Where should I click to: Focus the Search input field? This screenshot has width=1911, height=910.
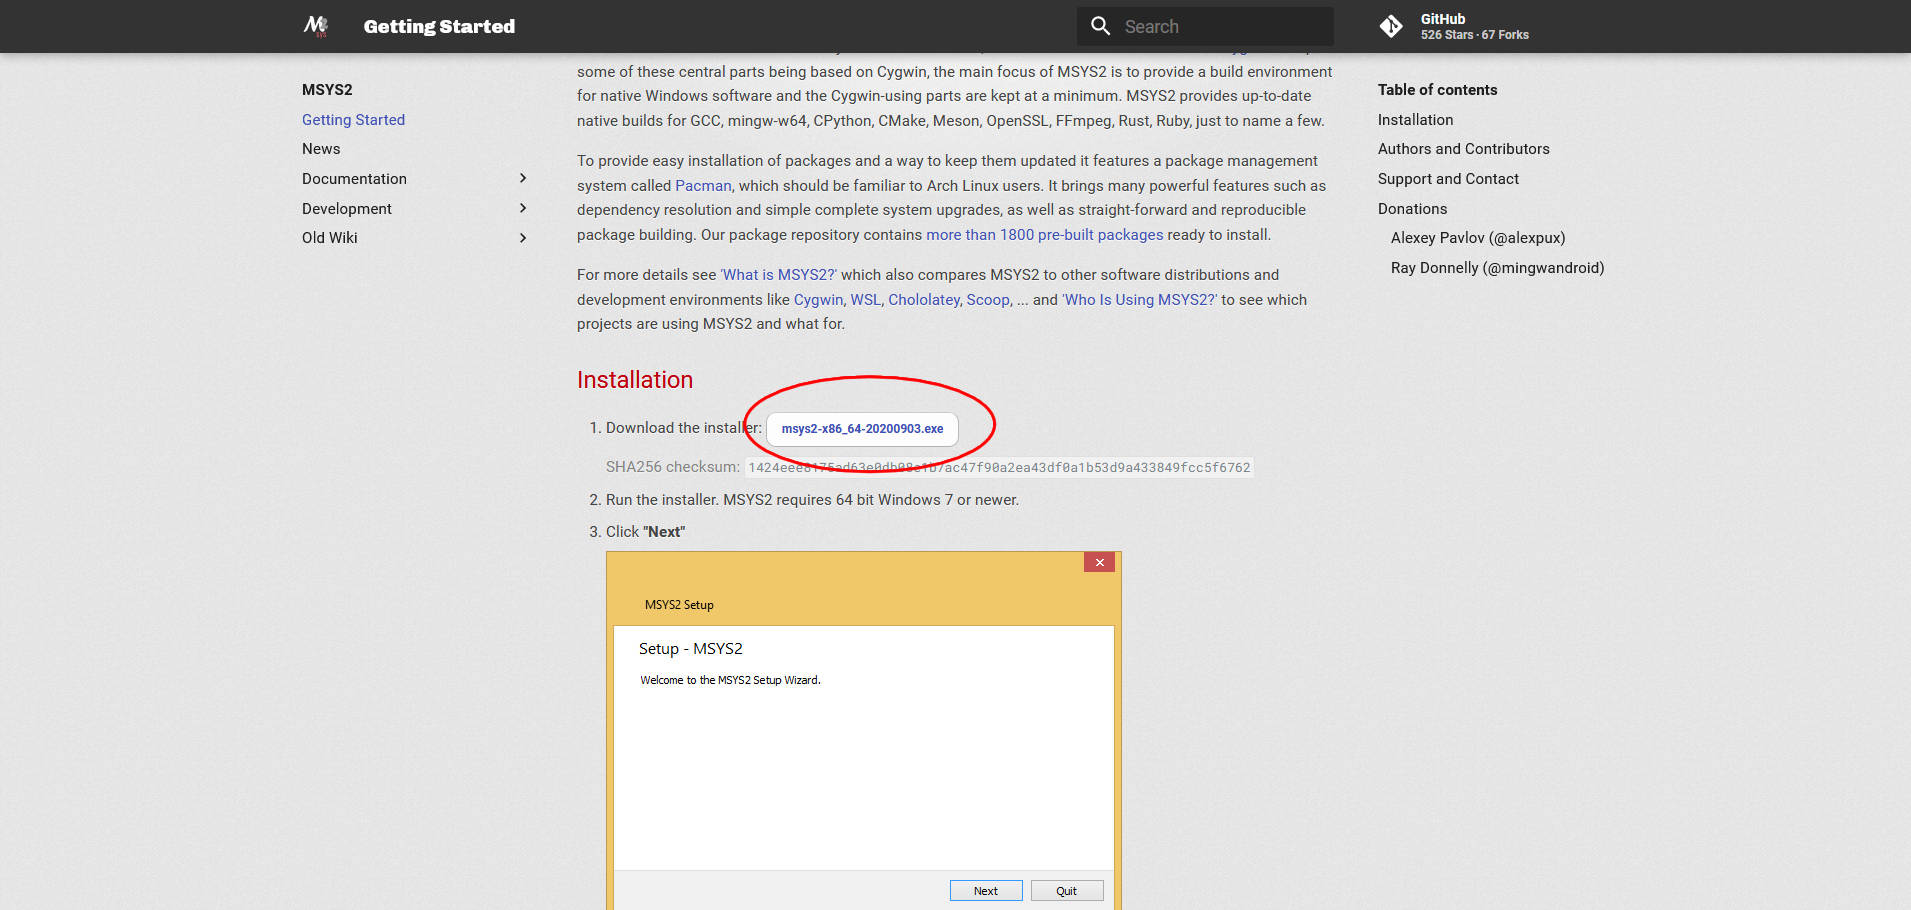tap(1222, 27)
